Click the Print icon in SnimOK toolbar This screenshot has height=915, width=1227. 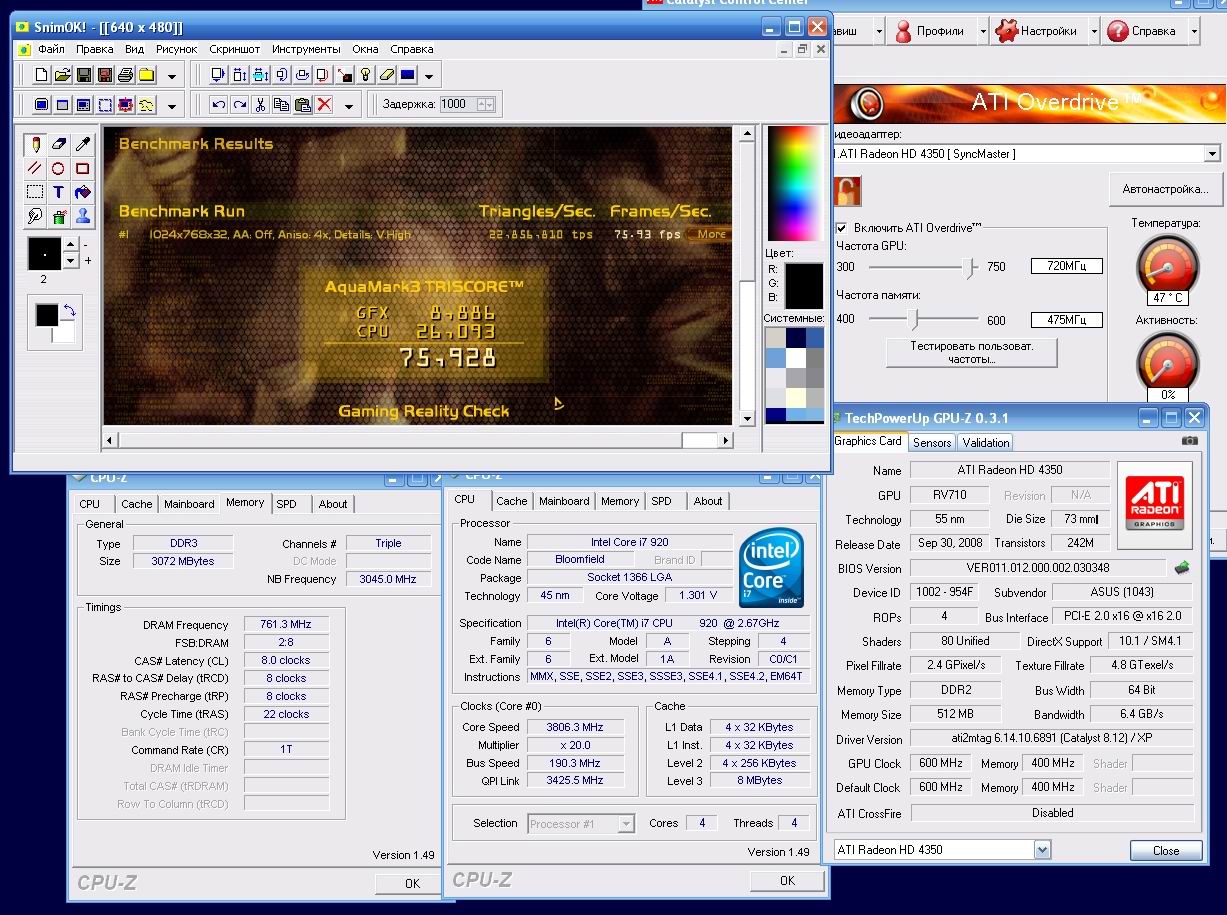click(x=125, y=75)
